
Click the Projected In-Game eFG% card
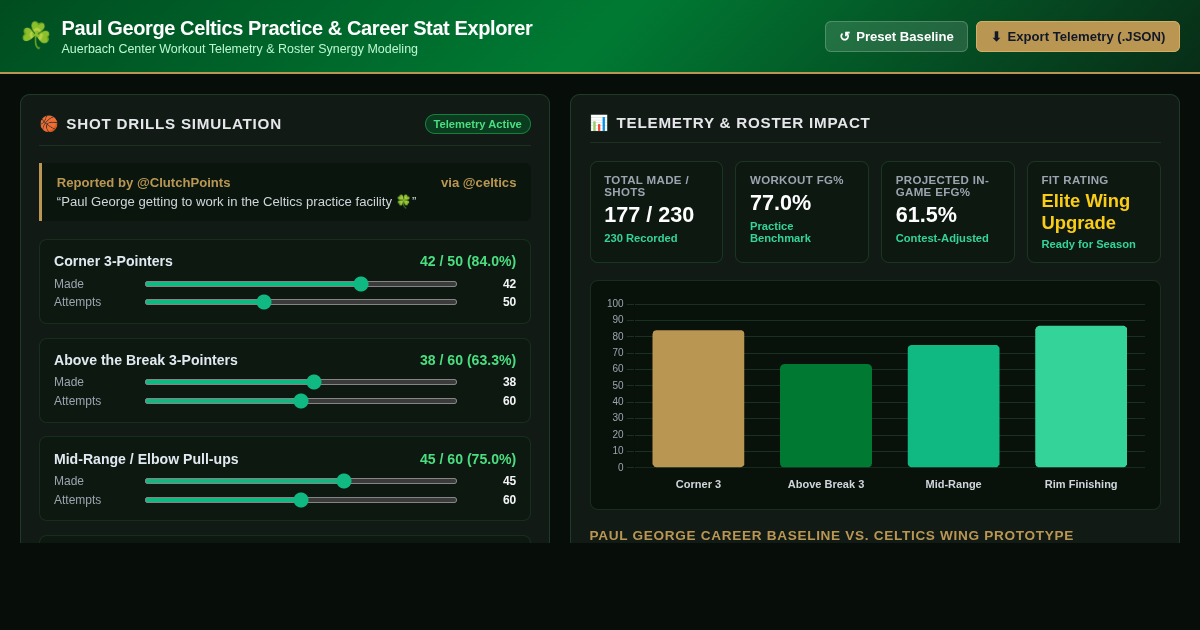click(x=948, y=212)
